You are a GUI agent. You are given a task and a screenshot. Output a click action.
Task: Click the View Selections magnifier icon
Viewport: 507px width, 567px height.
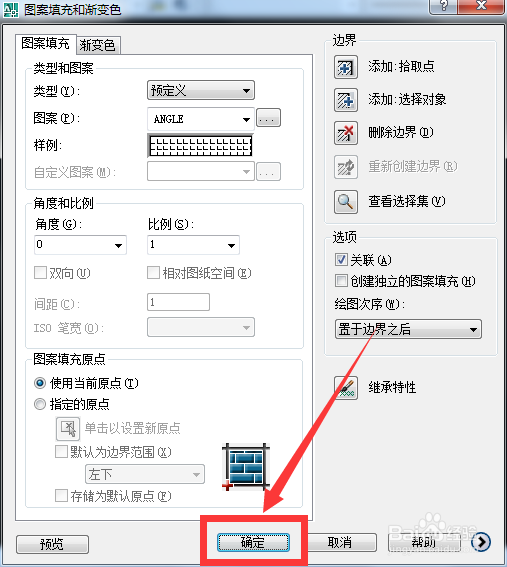346,202
